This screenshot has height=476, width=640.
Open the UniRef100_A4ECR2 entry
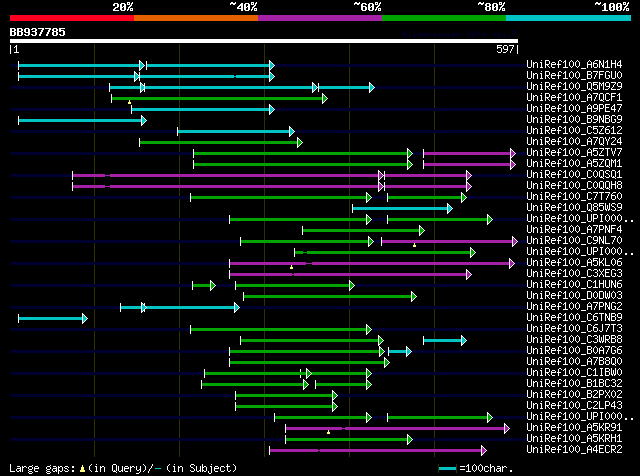coord(574,450)
